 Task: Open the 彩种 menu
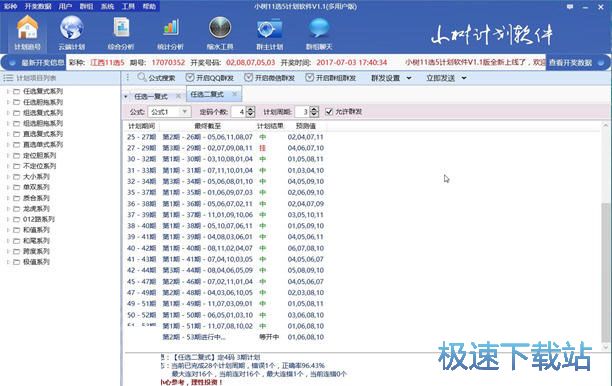coord(10,6)
